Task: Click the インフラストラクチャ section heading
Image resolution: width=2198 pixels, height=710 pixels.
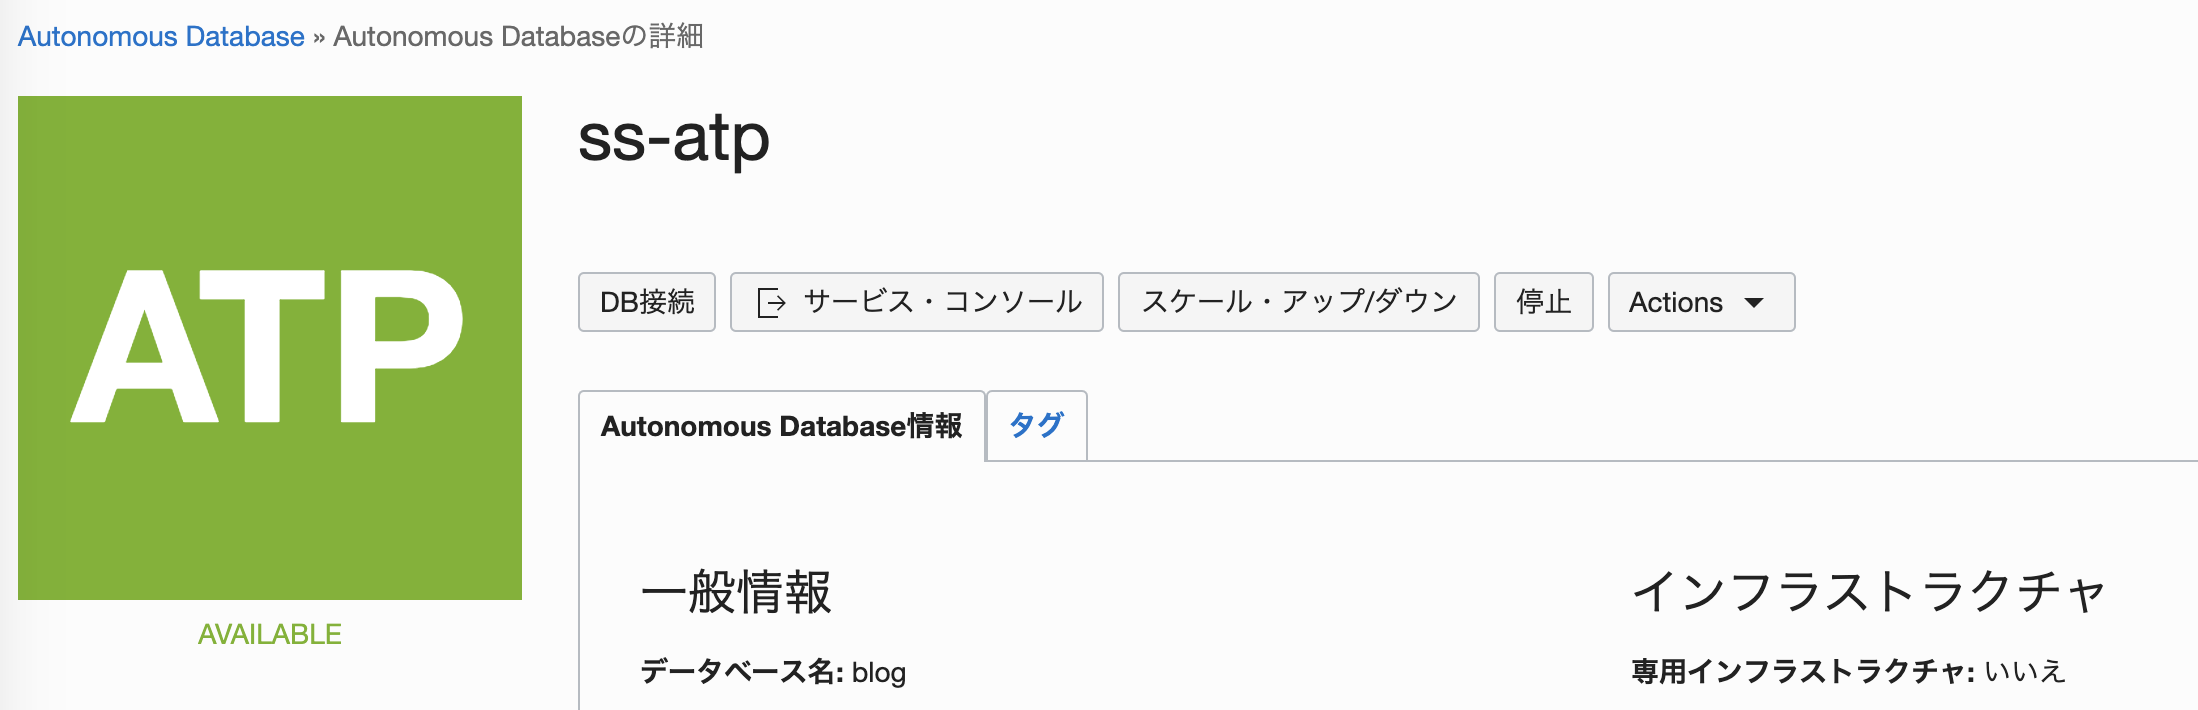Action: click(x=1869, y=591)
